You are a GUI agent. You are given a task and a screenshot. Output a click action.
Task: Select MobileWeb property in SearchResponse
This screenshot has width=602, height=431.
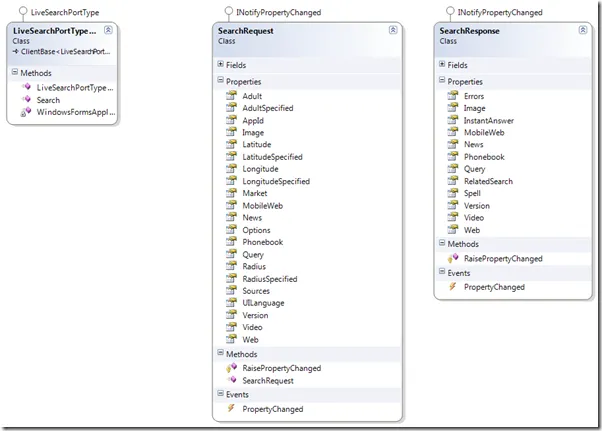484,133
